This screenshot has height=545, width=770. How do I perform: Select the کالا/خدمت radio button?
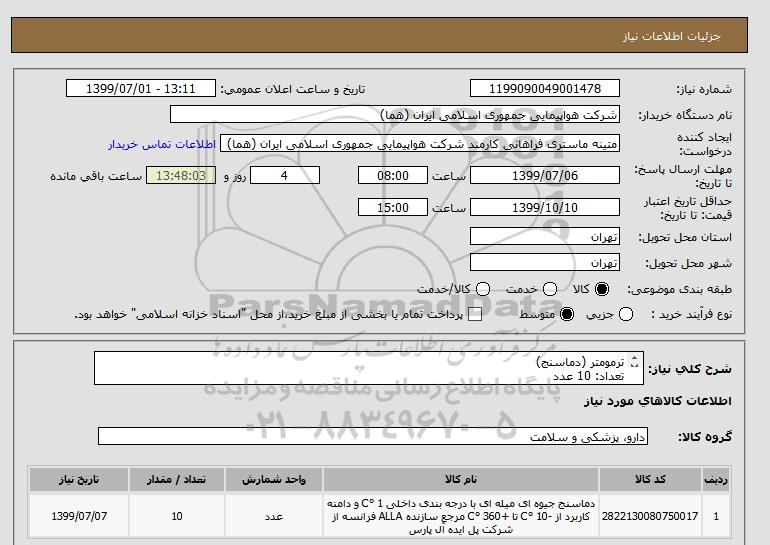click(483, 289)
